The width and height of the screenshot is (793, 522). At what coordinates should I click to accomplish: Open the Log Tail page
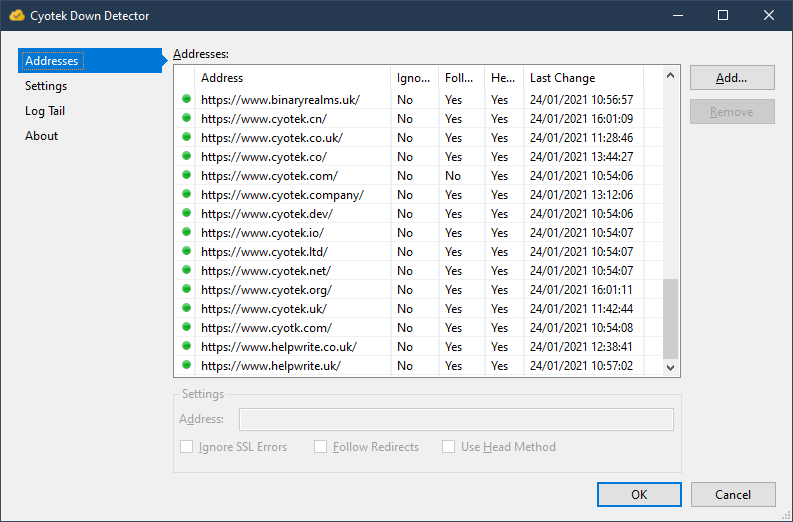click(45, 111)
